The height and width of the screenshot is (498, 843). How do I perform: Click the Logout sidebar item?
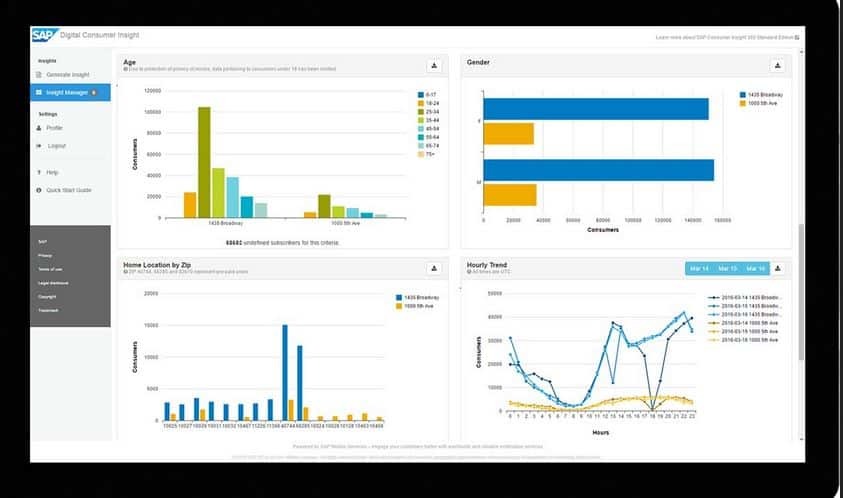pyautogui.click(x=56, y=146)
